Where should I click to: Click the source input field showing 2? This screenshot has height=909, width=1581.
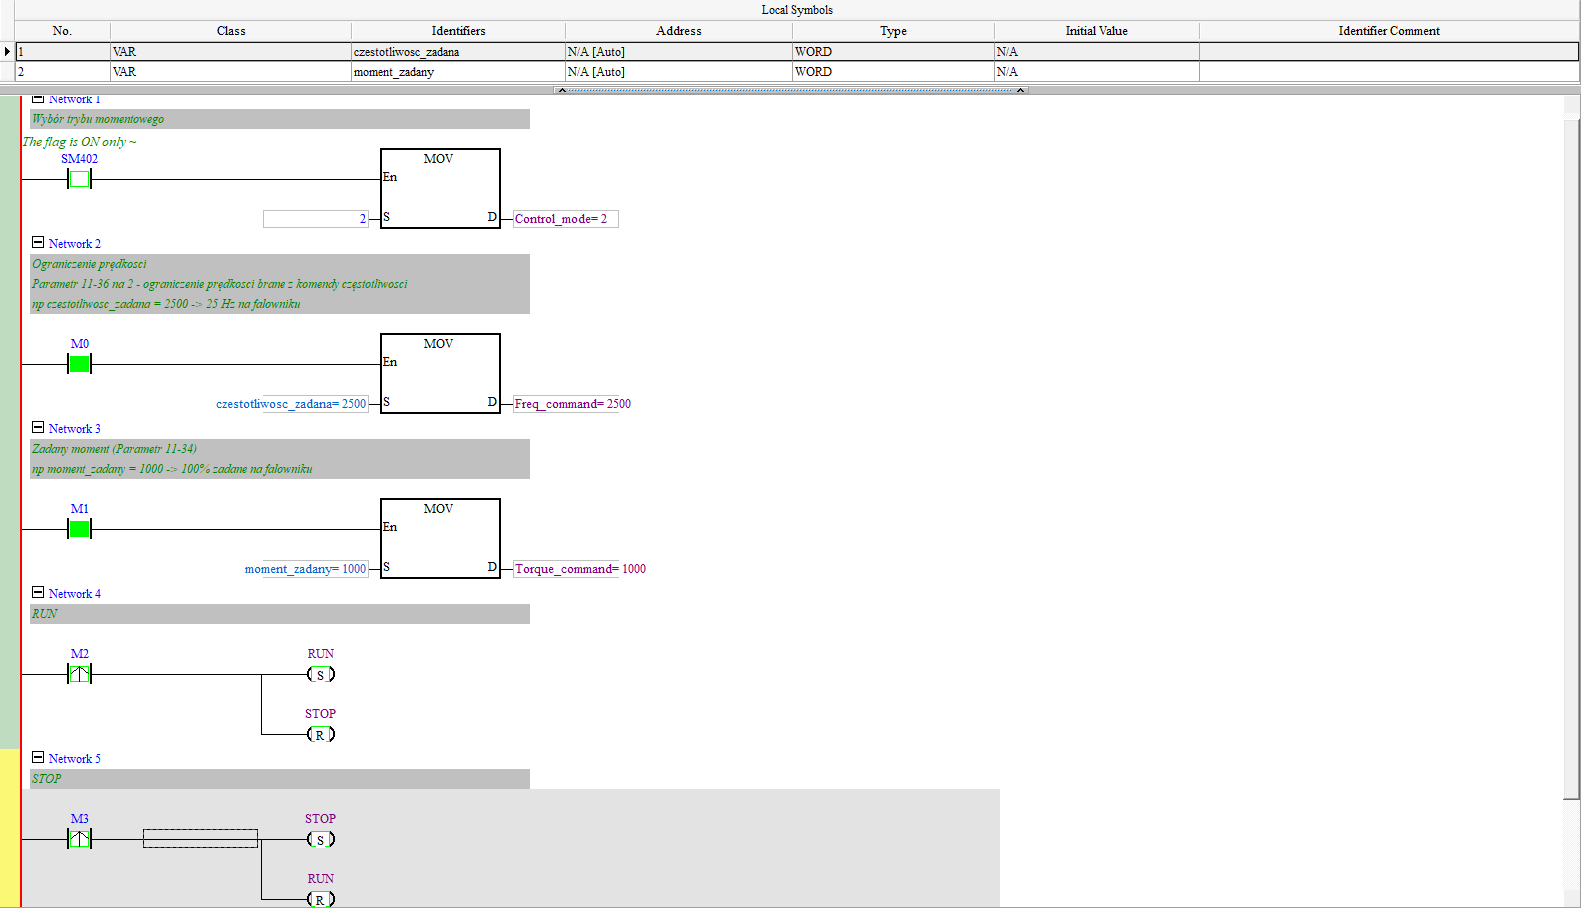(x=315, y=219)
